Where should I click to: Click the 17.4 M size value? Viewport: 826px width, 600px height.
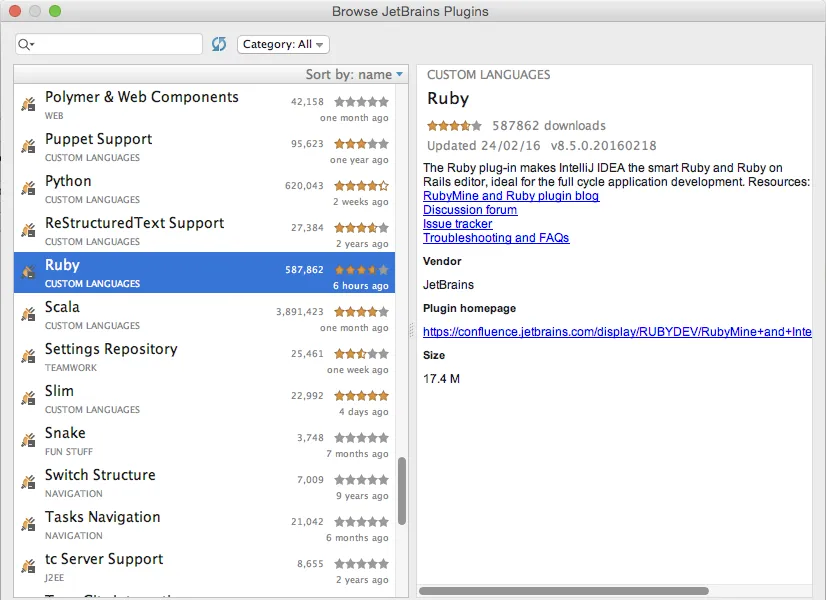[x=441, y=379]
